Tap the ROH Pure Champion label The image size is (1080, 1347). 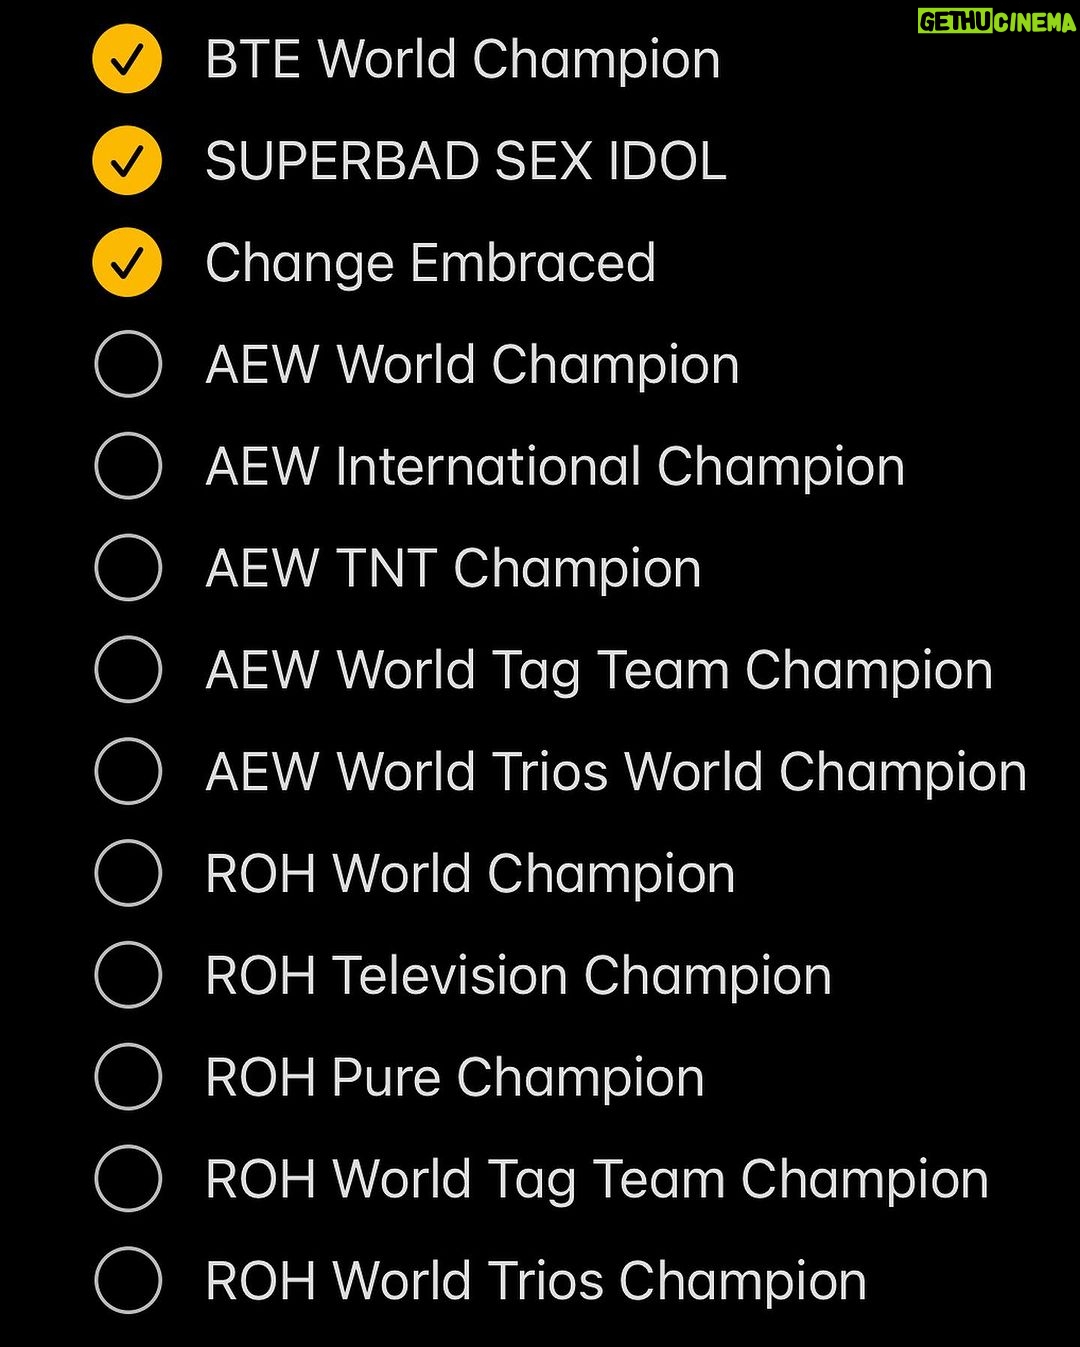point(455,1078)
